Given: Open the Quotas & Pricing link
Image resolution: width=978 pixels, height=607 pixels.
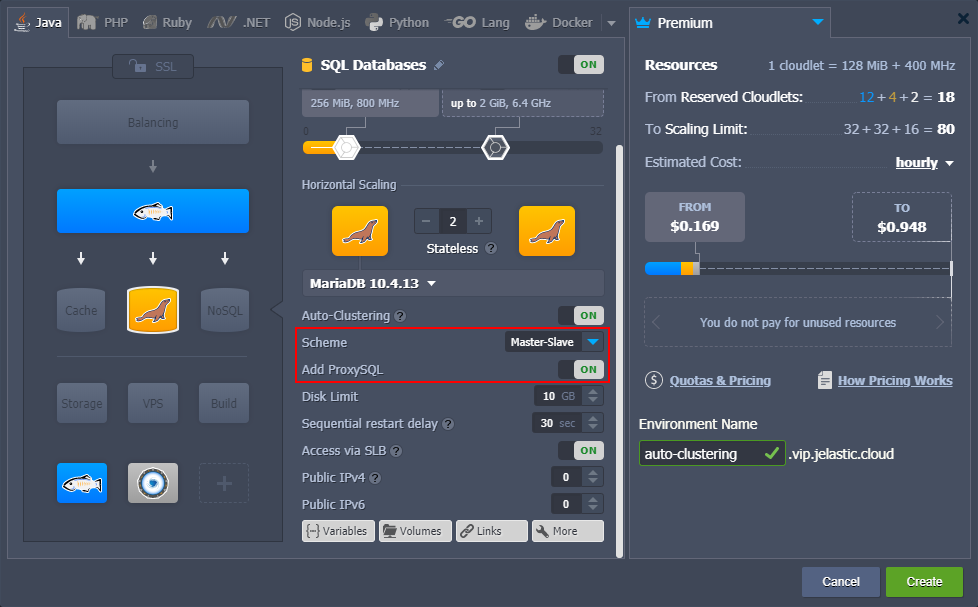Looking at the screenshot, I should click(x=720, y=381).
